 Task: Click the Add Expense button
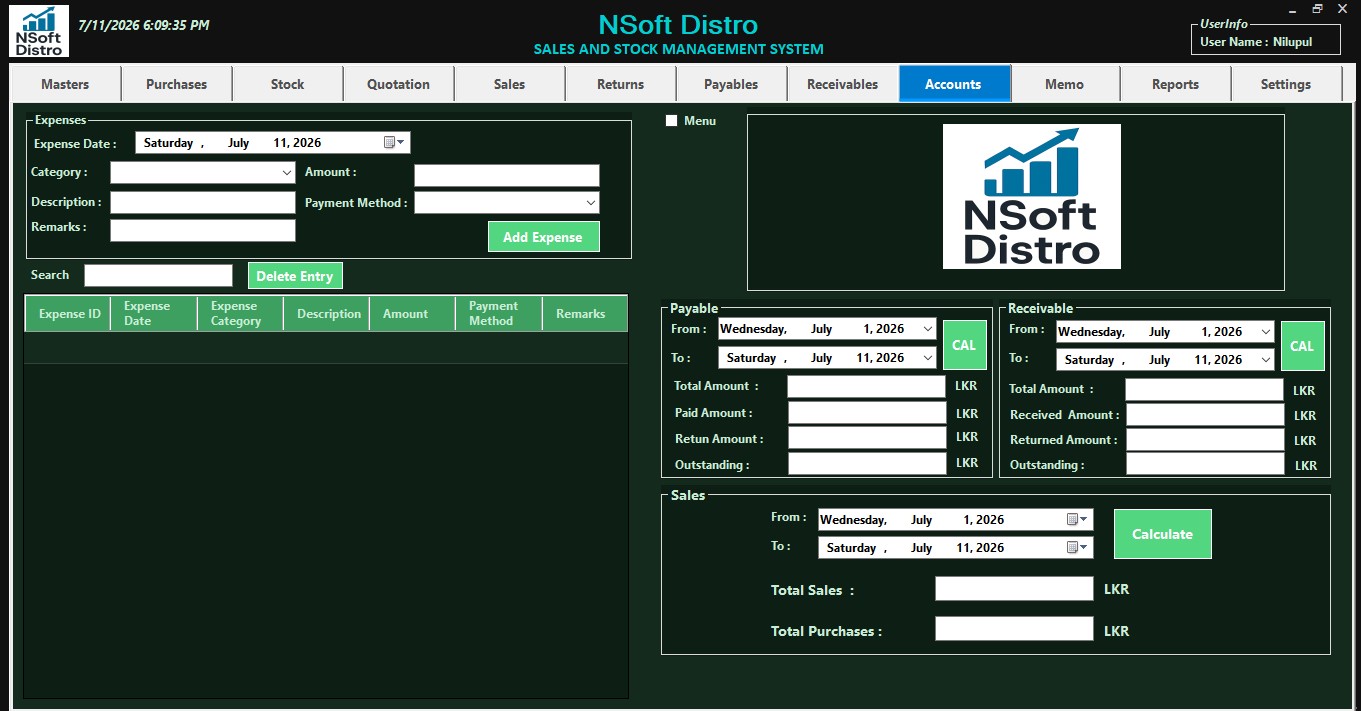pyautogui.click(x=543, y=237)
